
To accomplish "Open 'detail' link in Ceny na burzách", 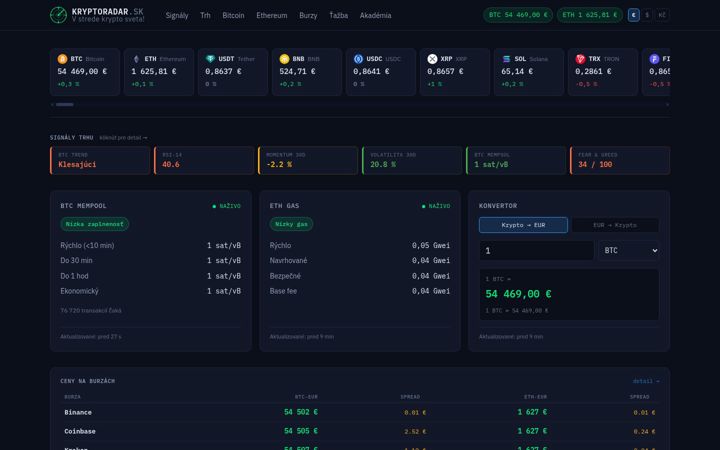I will (x=646, y=381).
